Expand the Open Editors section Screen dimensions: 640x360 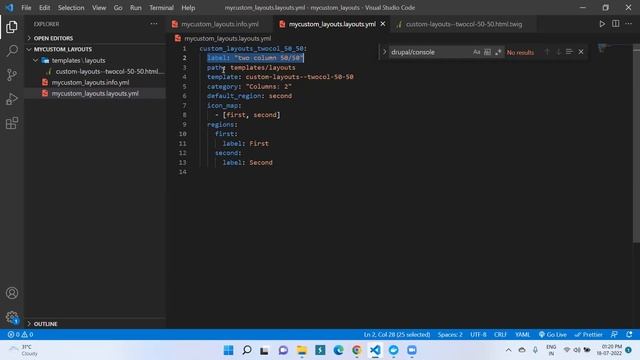click(x=95, y=38)
